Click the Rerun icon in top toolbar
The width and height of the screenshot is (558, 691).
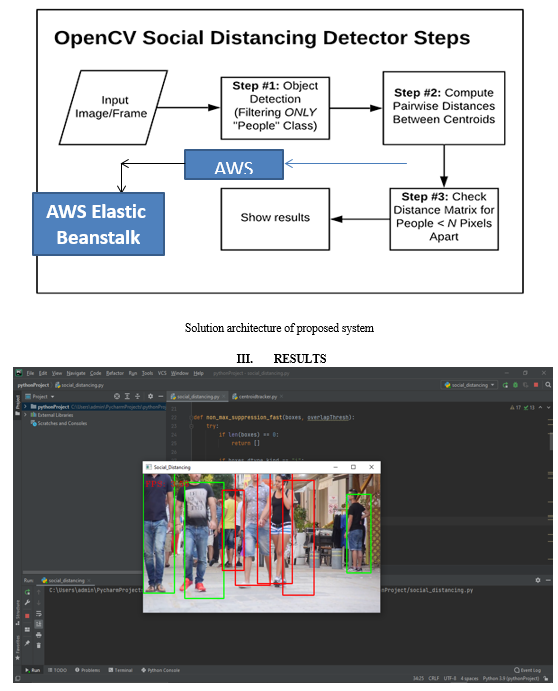click(505, 385)
